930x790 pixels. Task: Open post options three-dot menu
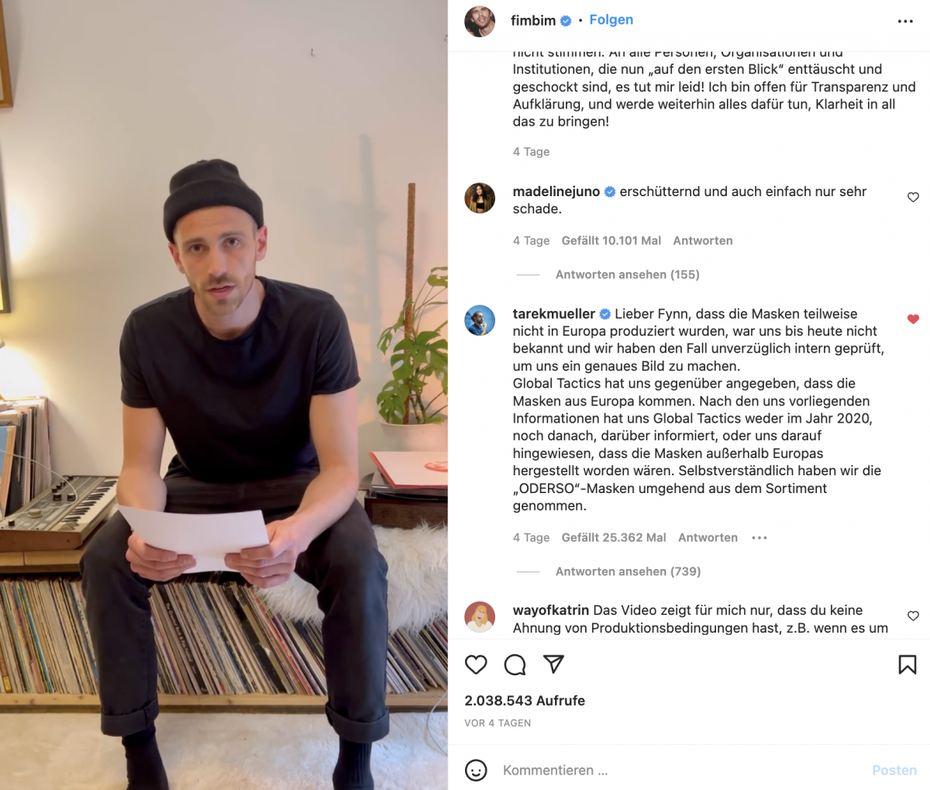click(905, 21)
